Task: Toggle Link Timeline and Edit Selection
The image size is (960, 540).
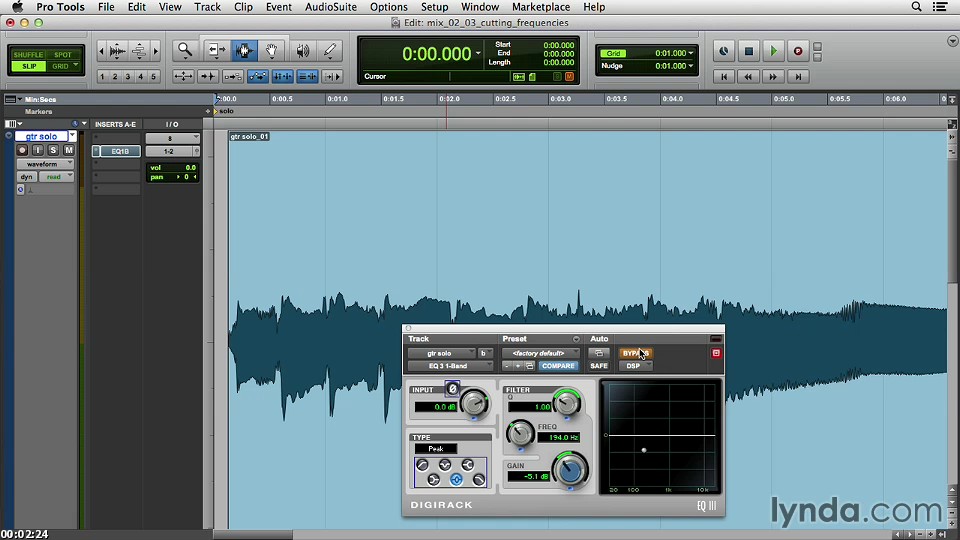Action: (x=283, y=77)
